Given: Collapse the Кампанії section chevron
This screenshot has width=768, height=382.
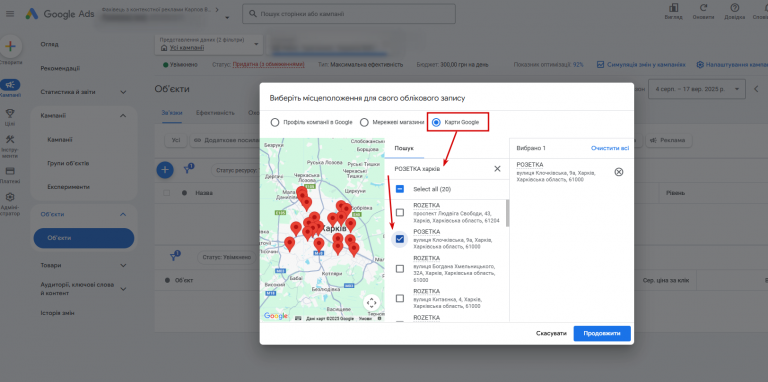Looking at the screenshot, I should point(123,116).
